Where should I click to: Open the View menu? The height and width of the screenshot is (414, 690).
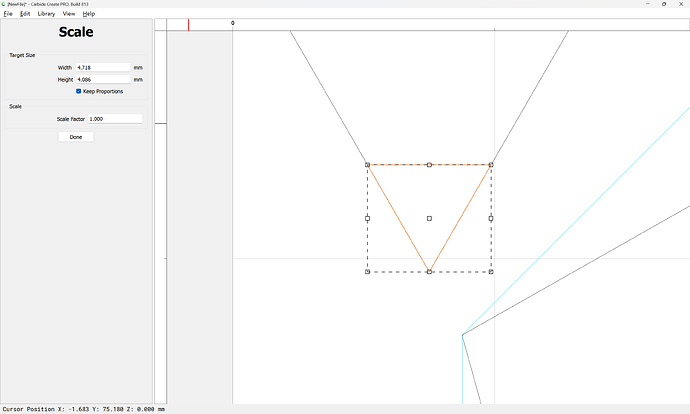click(x=69, y=14)
